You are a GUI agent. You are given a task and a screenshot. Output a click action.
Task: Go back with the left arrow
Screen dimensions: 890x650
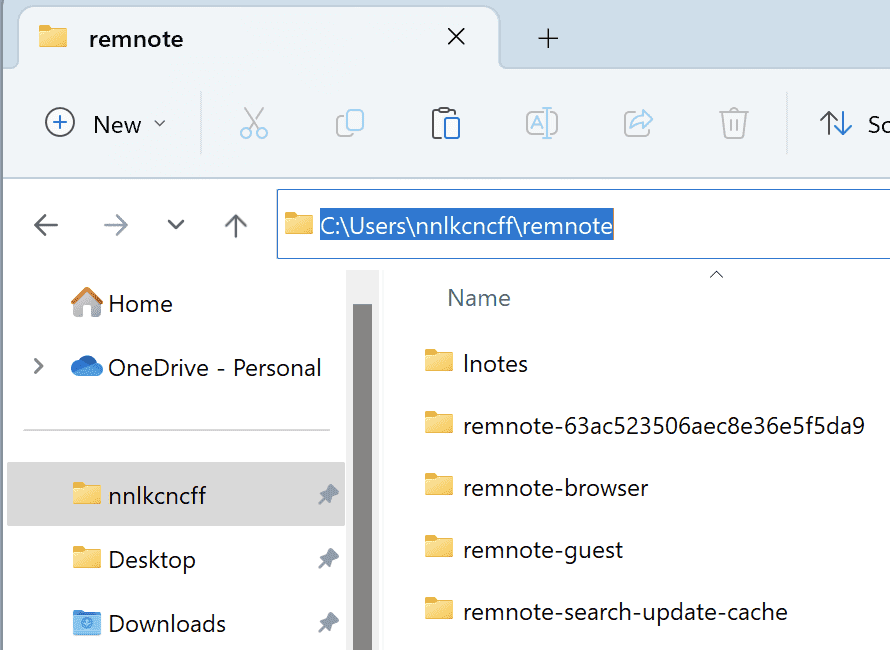coord(46,225)
